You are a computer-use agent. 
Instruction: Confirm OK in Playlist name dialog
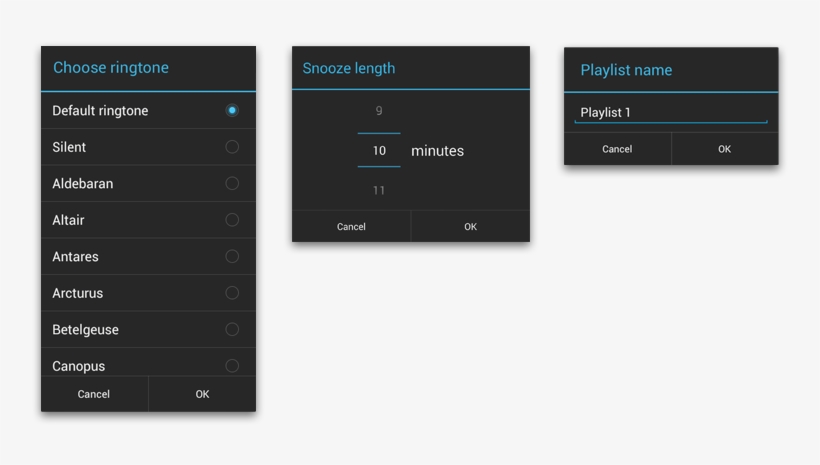pos(725,149)
